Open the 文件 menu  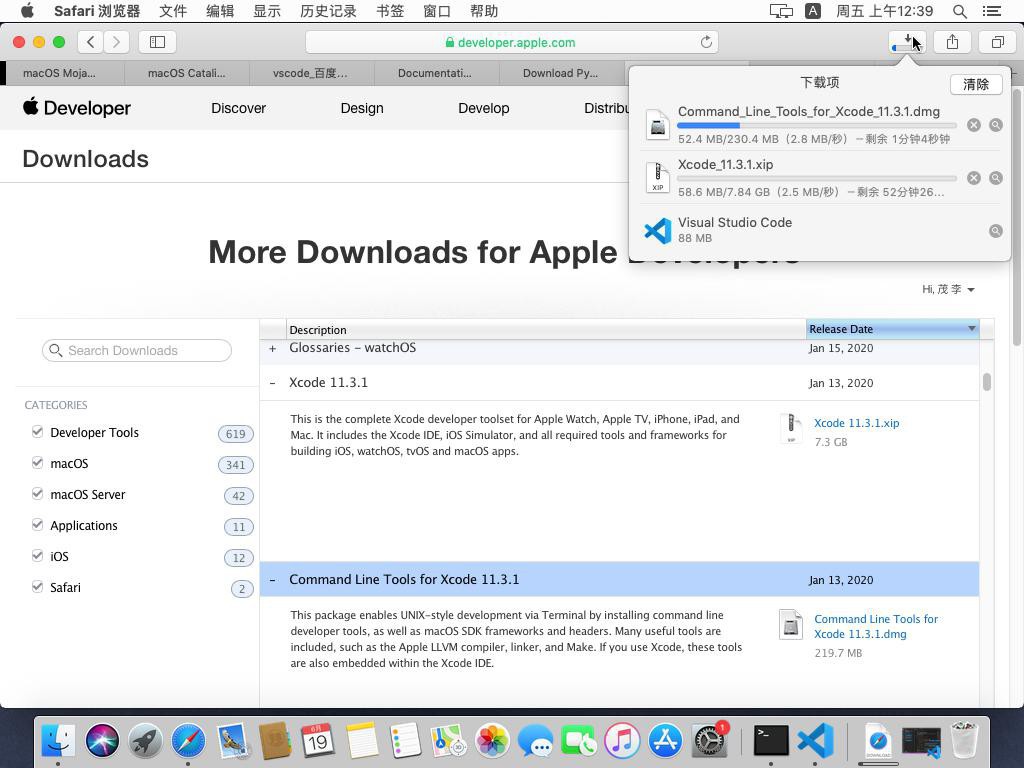(x=173, y=11)
